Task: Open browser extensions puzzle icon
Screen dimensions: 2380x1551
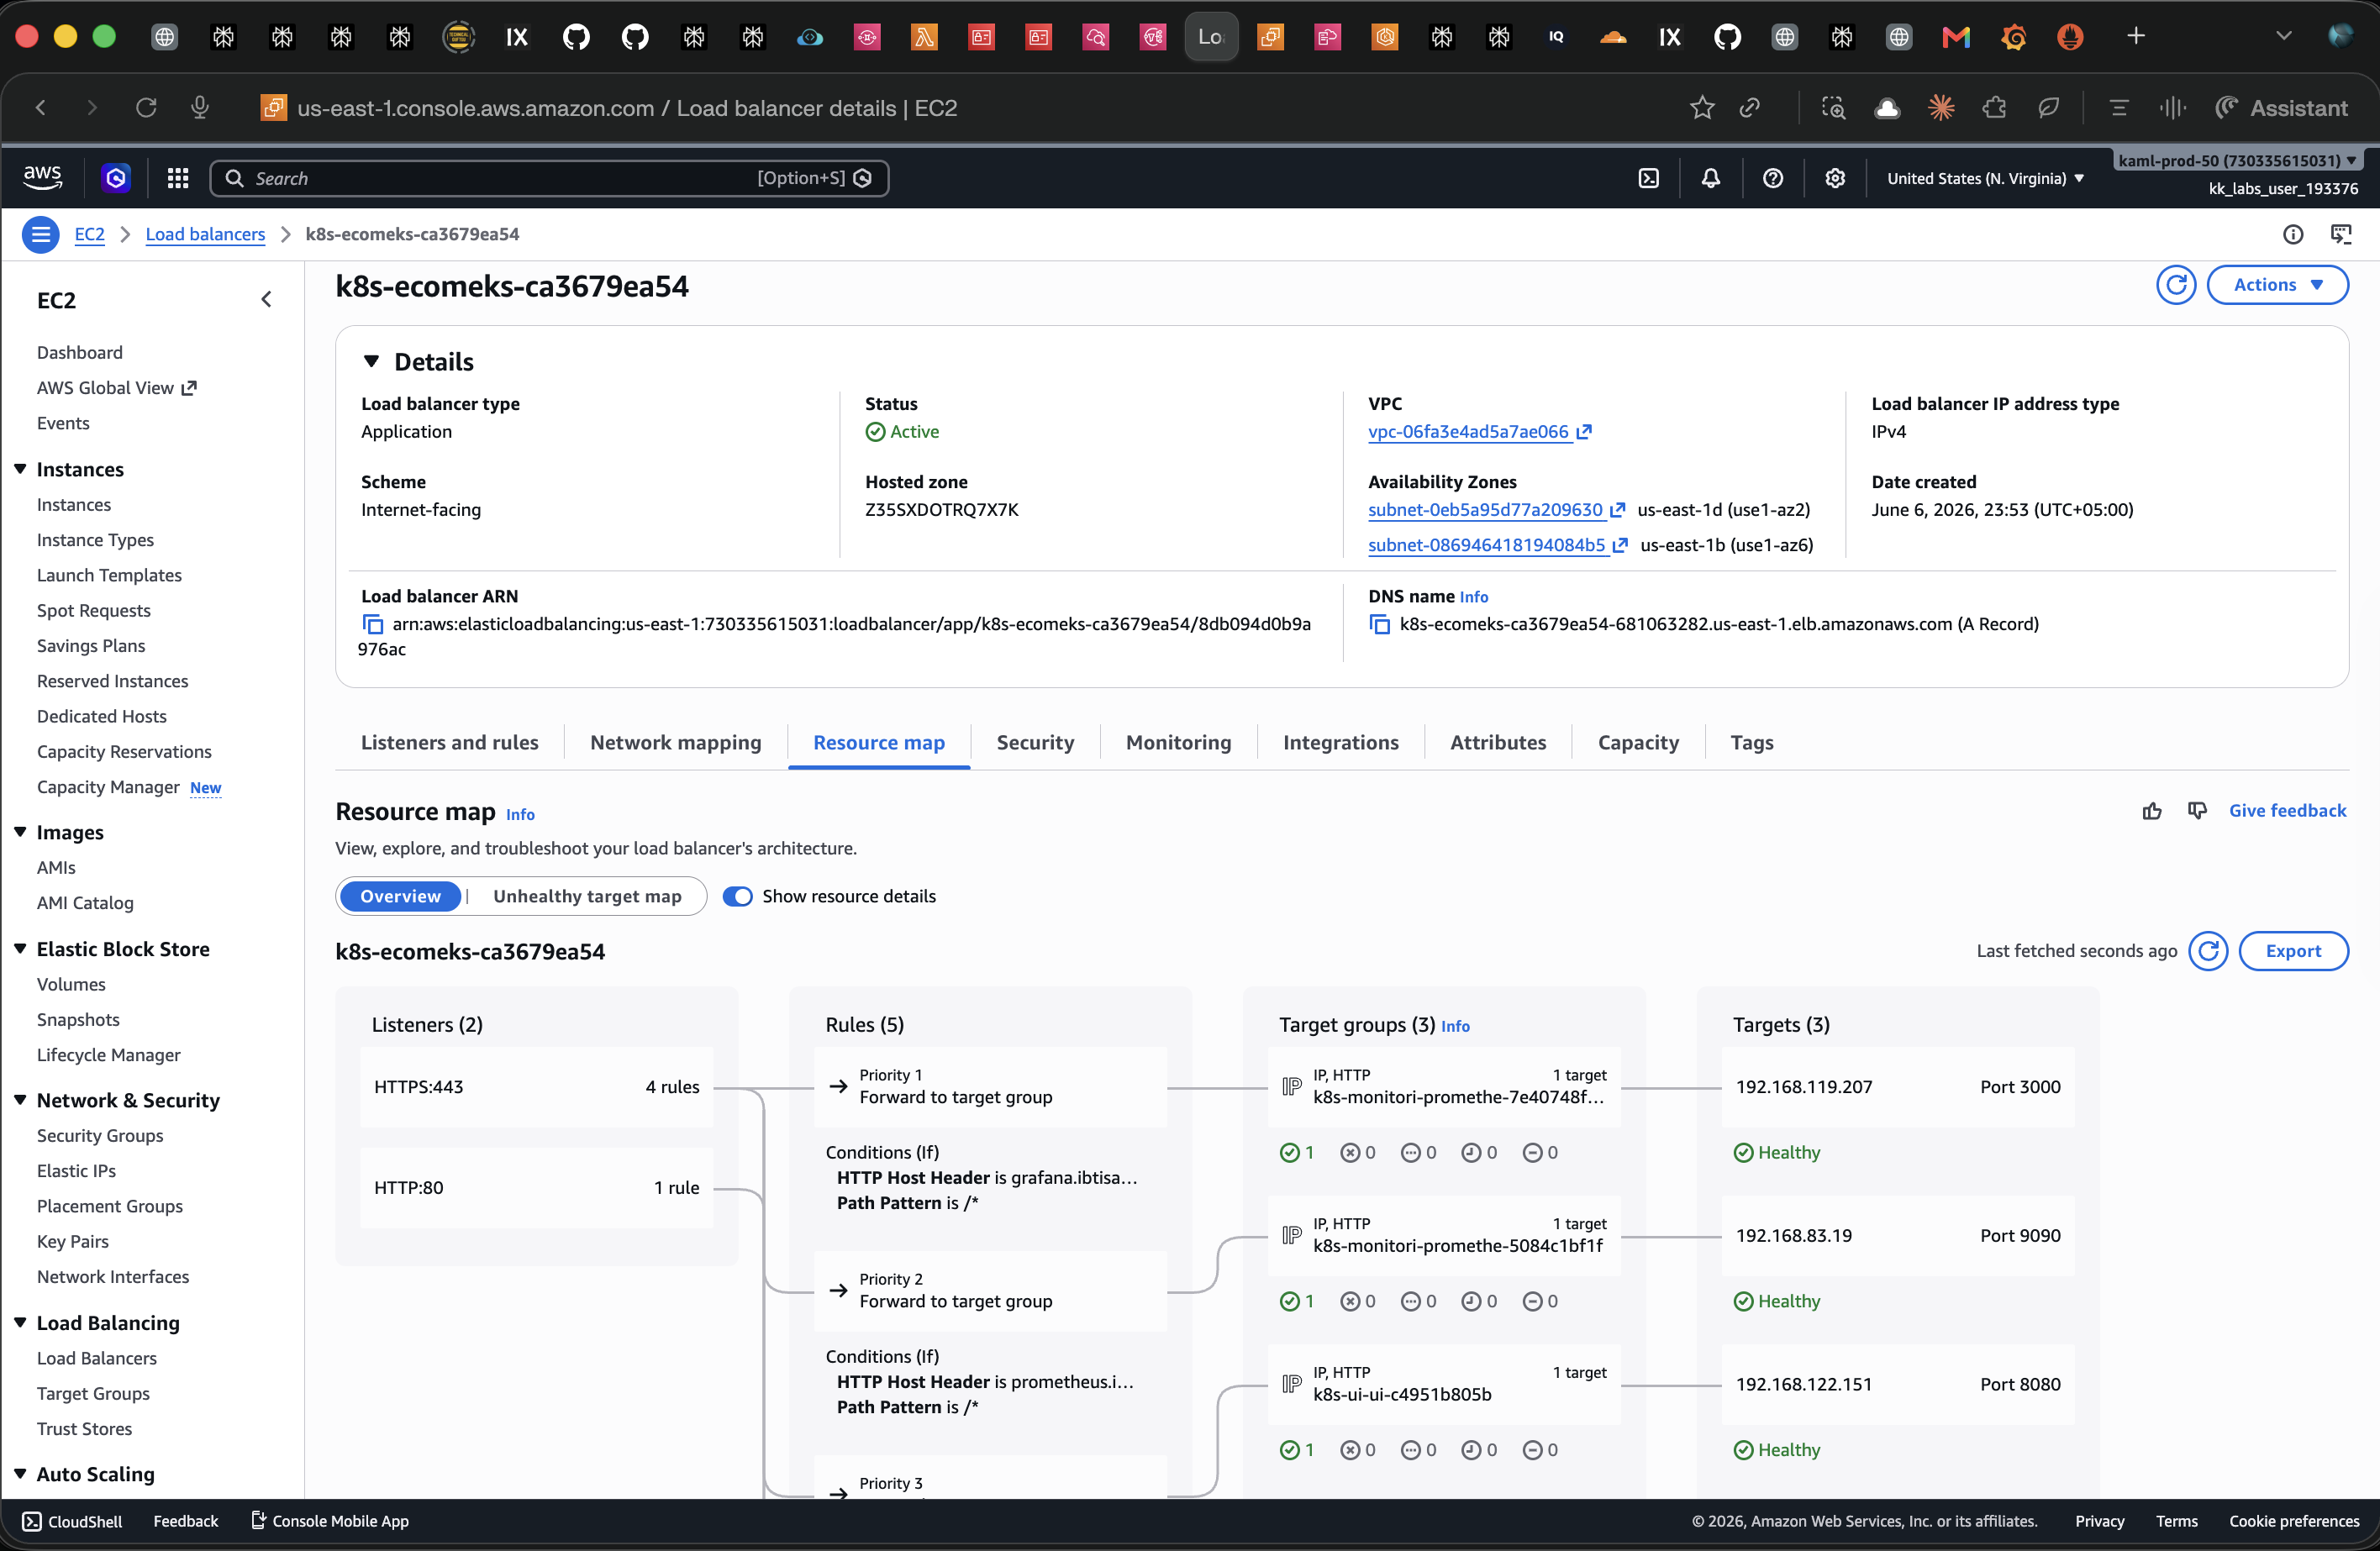Action: [x=1994, y=108]
